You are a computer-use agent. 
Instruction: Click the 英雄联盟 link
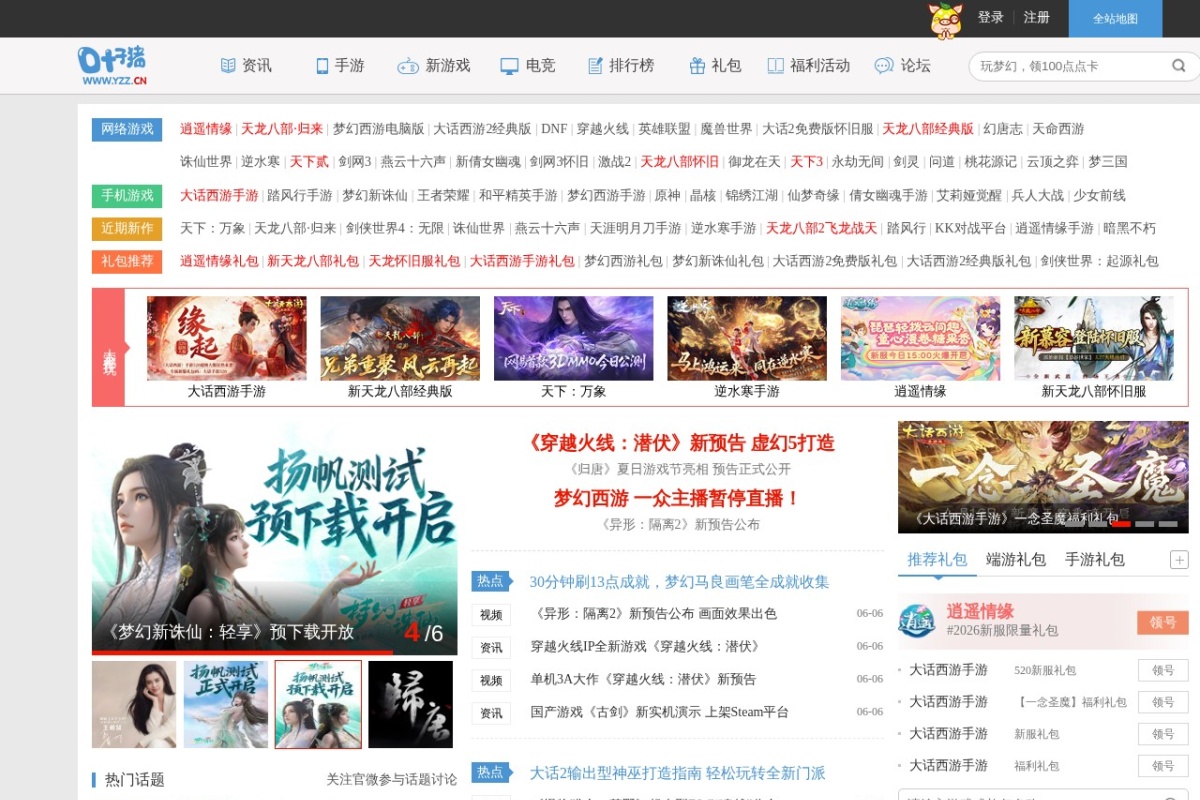(x=665, y=129)
